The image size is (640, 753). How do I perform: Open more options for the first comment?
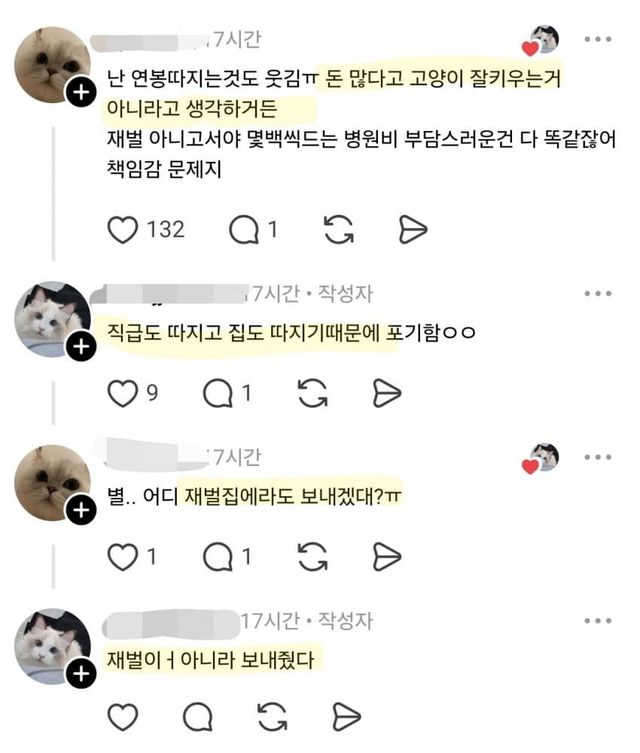(x=598, y=39)
